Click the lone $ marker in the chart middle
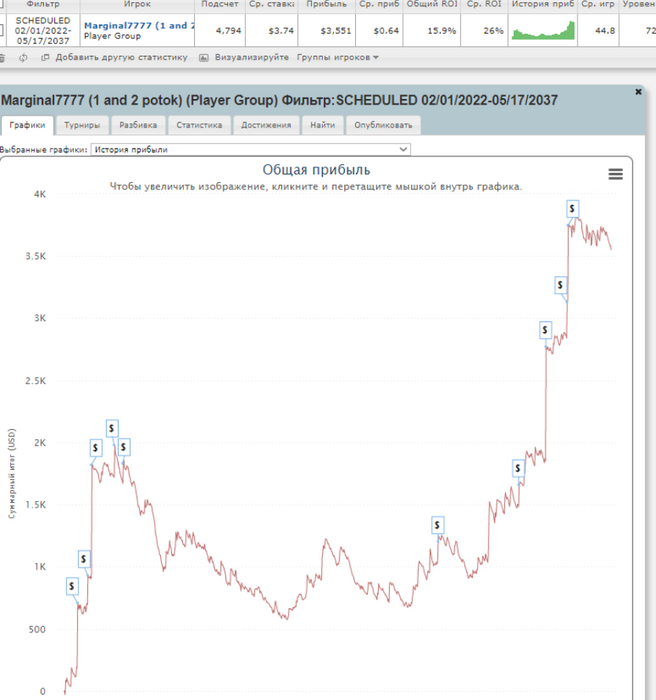The height and width of the screenshot is (700, 656). point(437,525)
